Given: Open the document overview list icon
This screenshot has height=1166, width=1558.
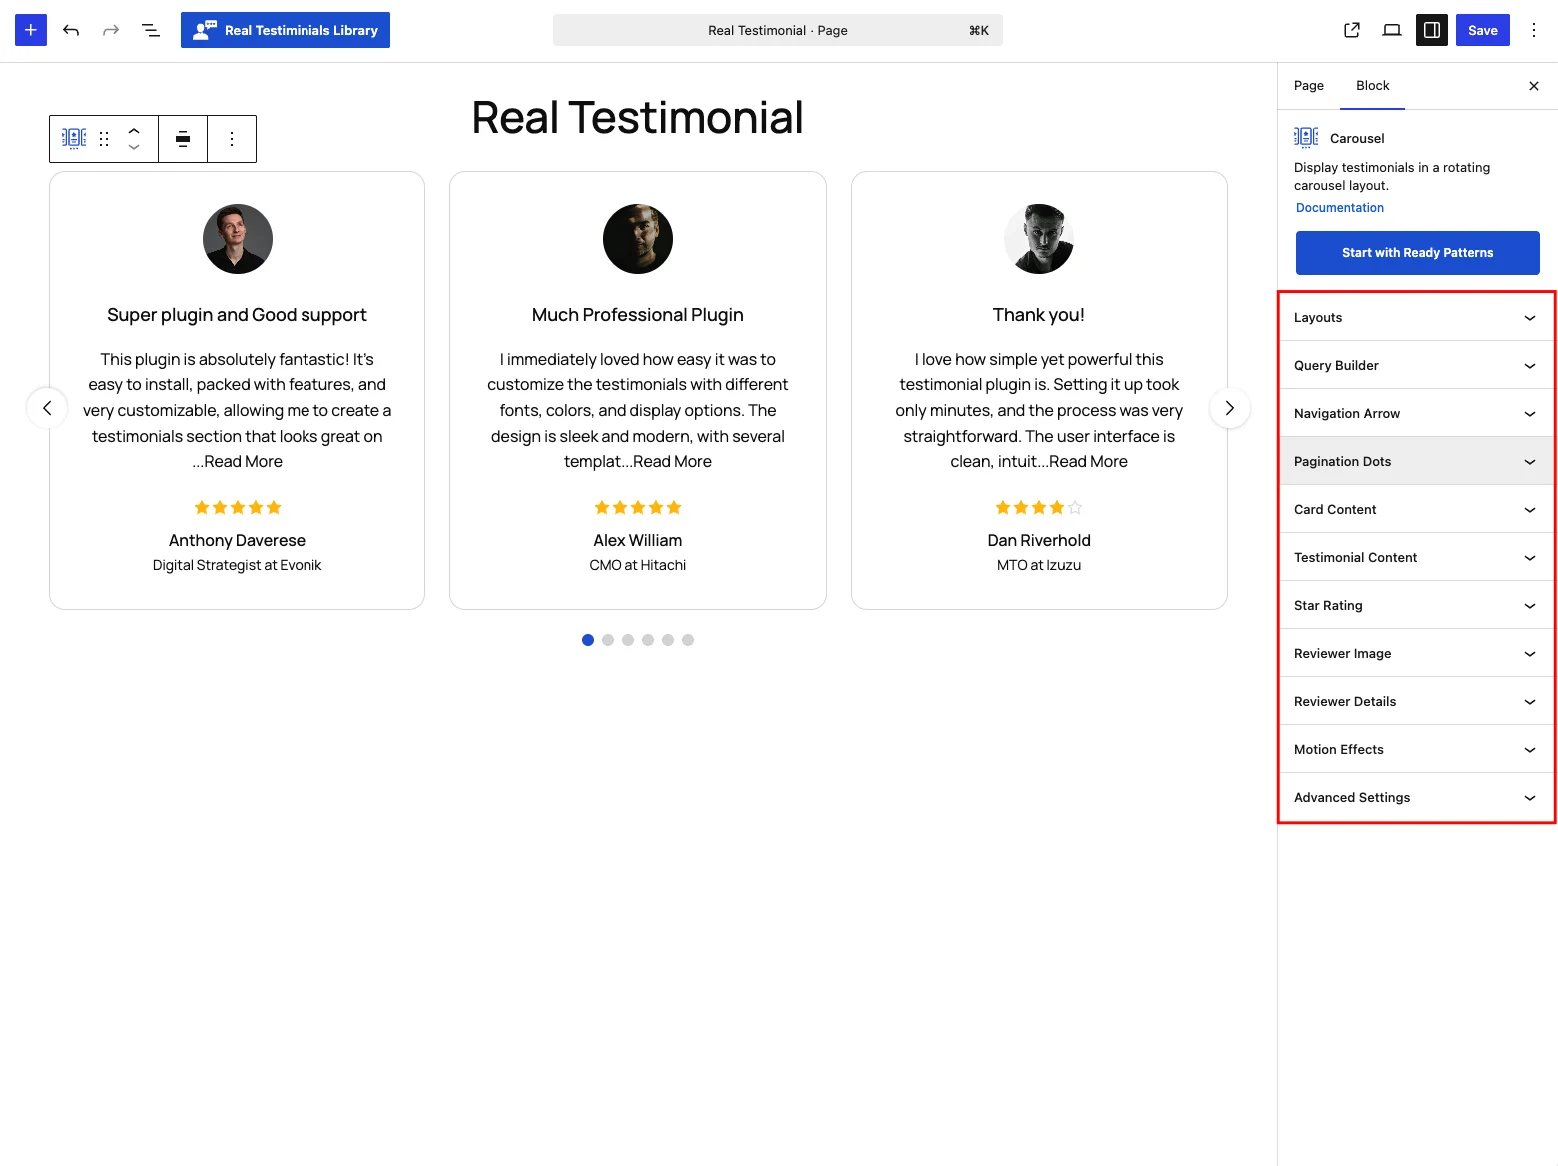Looking at the screenshot, I should tap(151, 30).
